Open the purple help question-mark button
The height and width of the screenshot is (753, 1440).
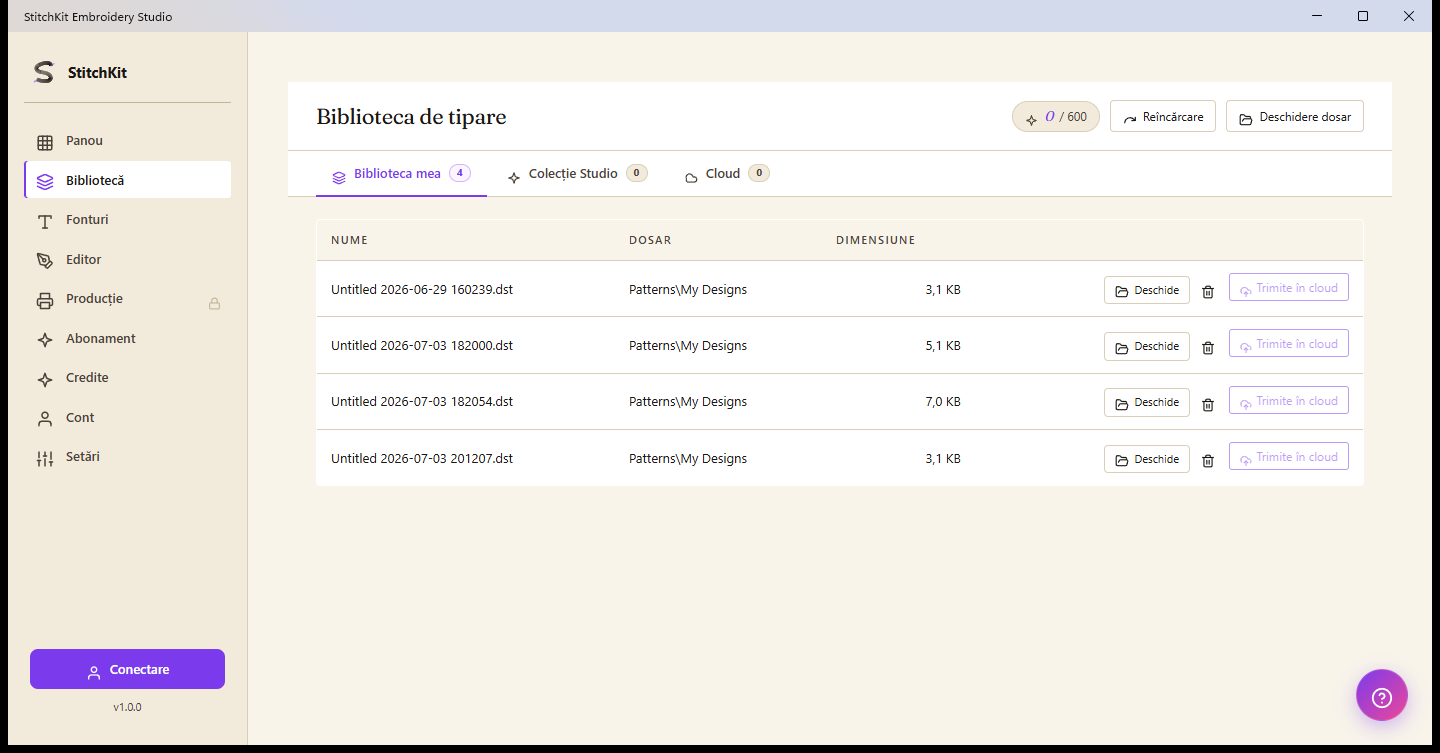point(1382,695)
